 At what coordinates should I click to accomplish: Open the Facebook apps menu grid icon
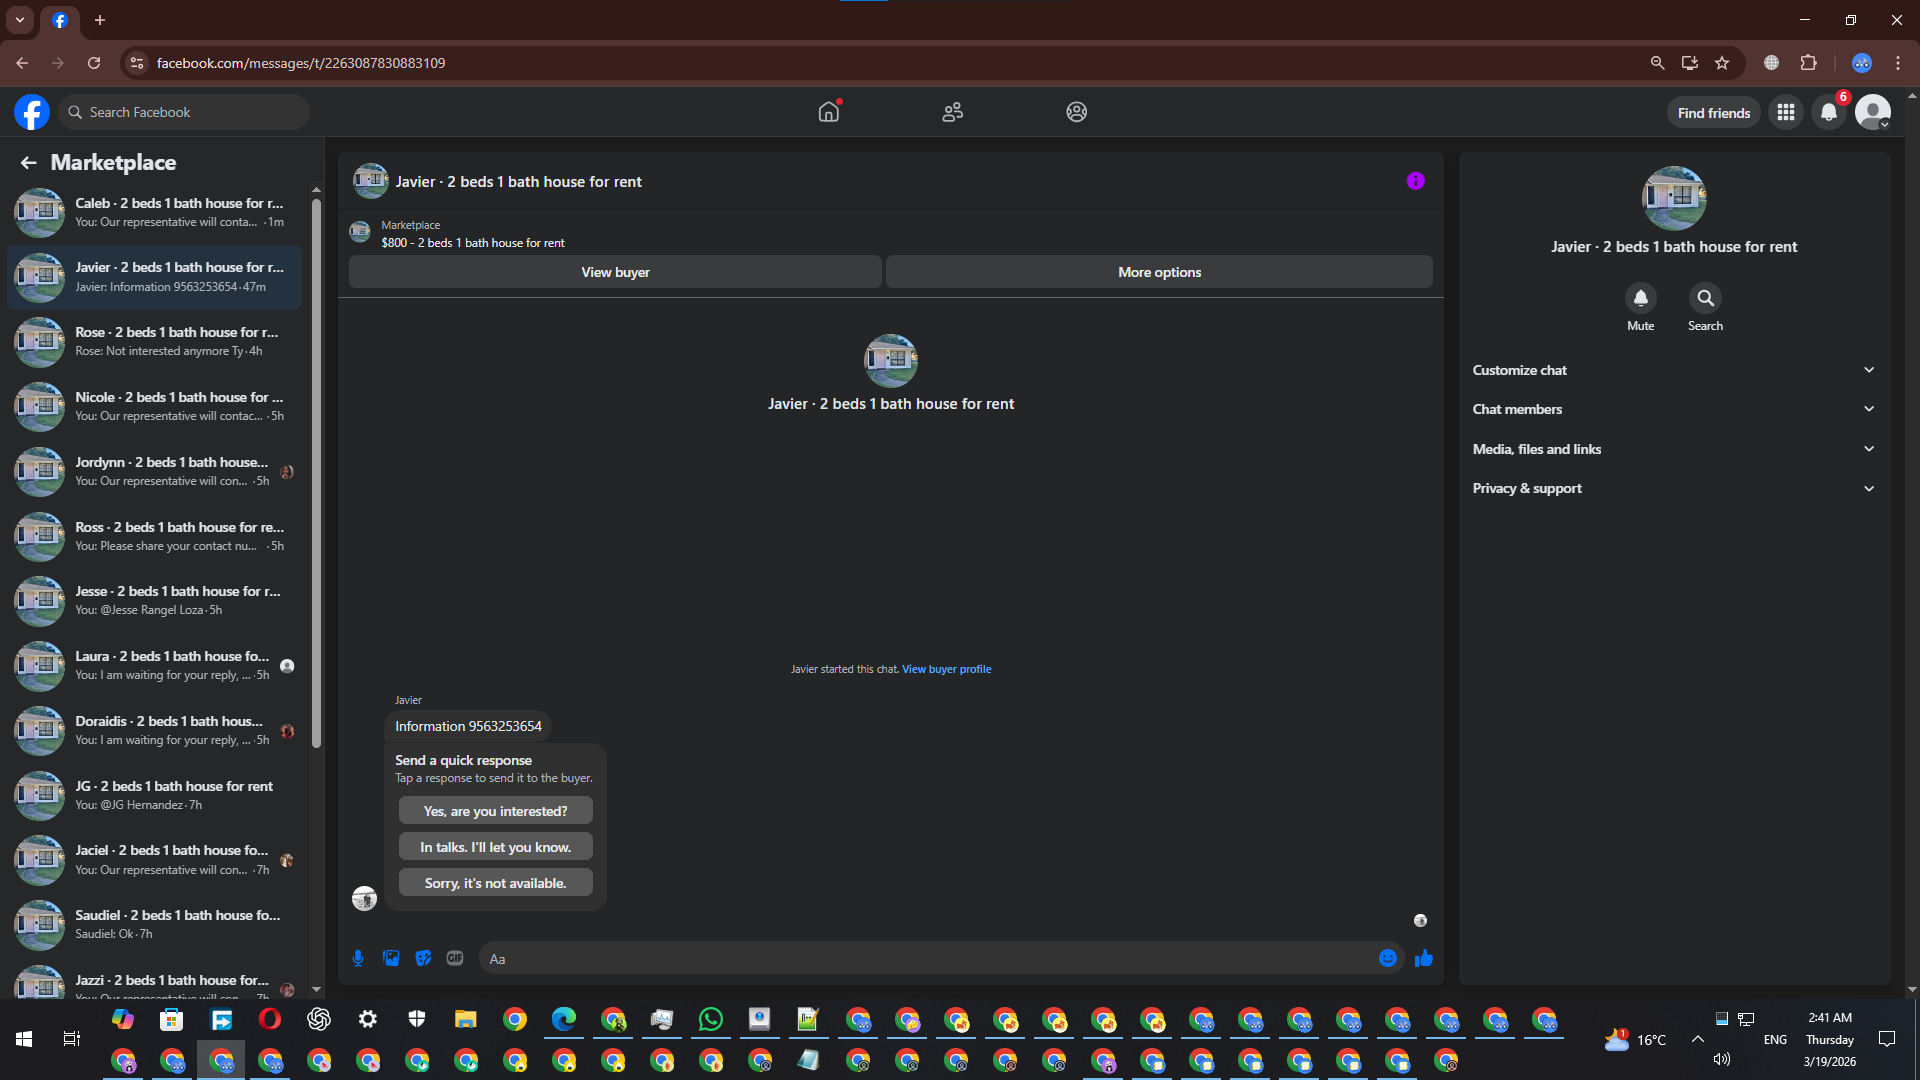click(x=1786, y=112)
